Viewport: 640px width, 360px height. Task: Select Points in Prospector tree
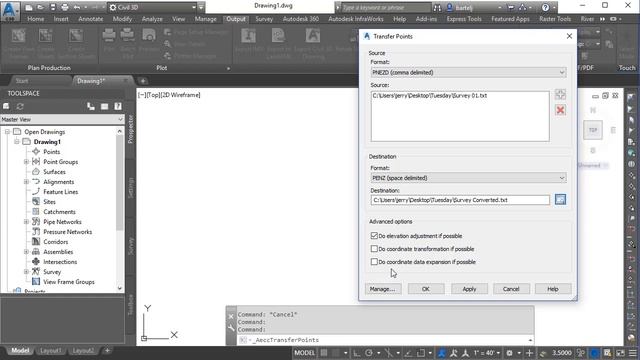pos(51,151)
